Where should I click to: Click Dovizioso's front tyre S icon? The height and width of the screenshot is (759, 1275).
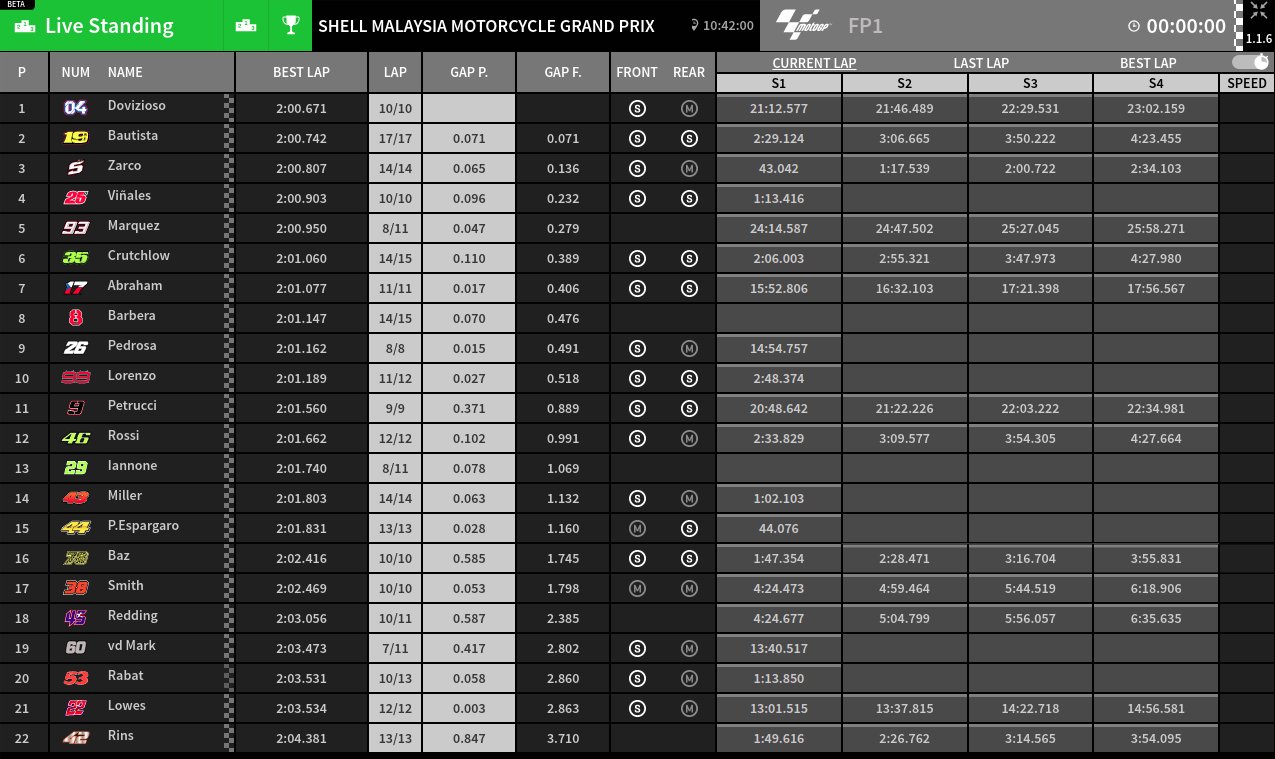click(x=638, y=108)
